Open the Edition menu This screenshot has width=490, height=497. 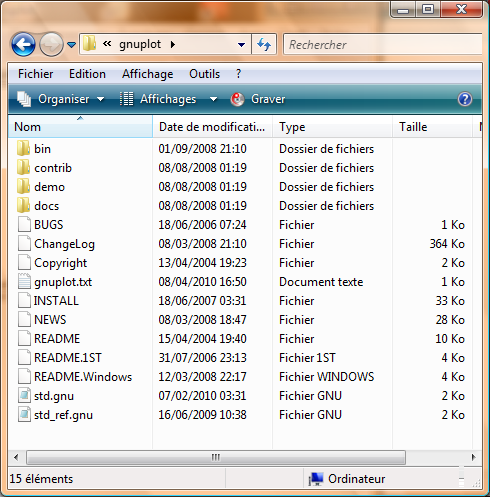pos(87,74)
